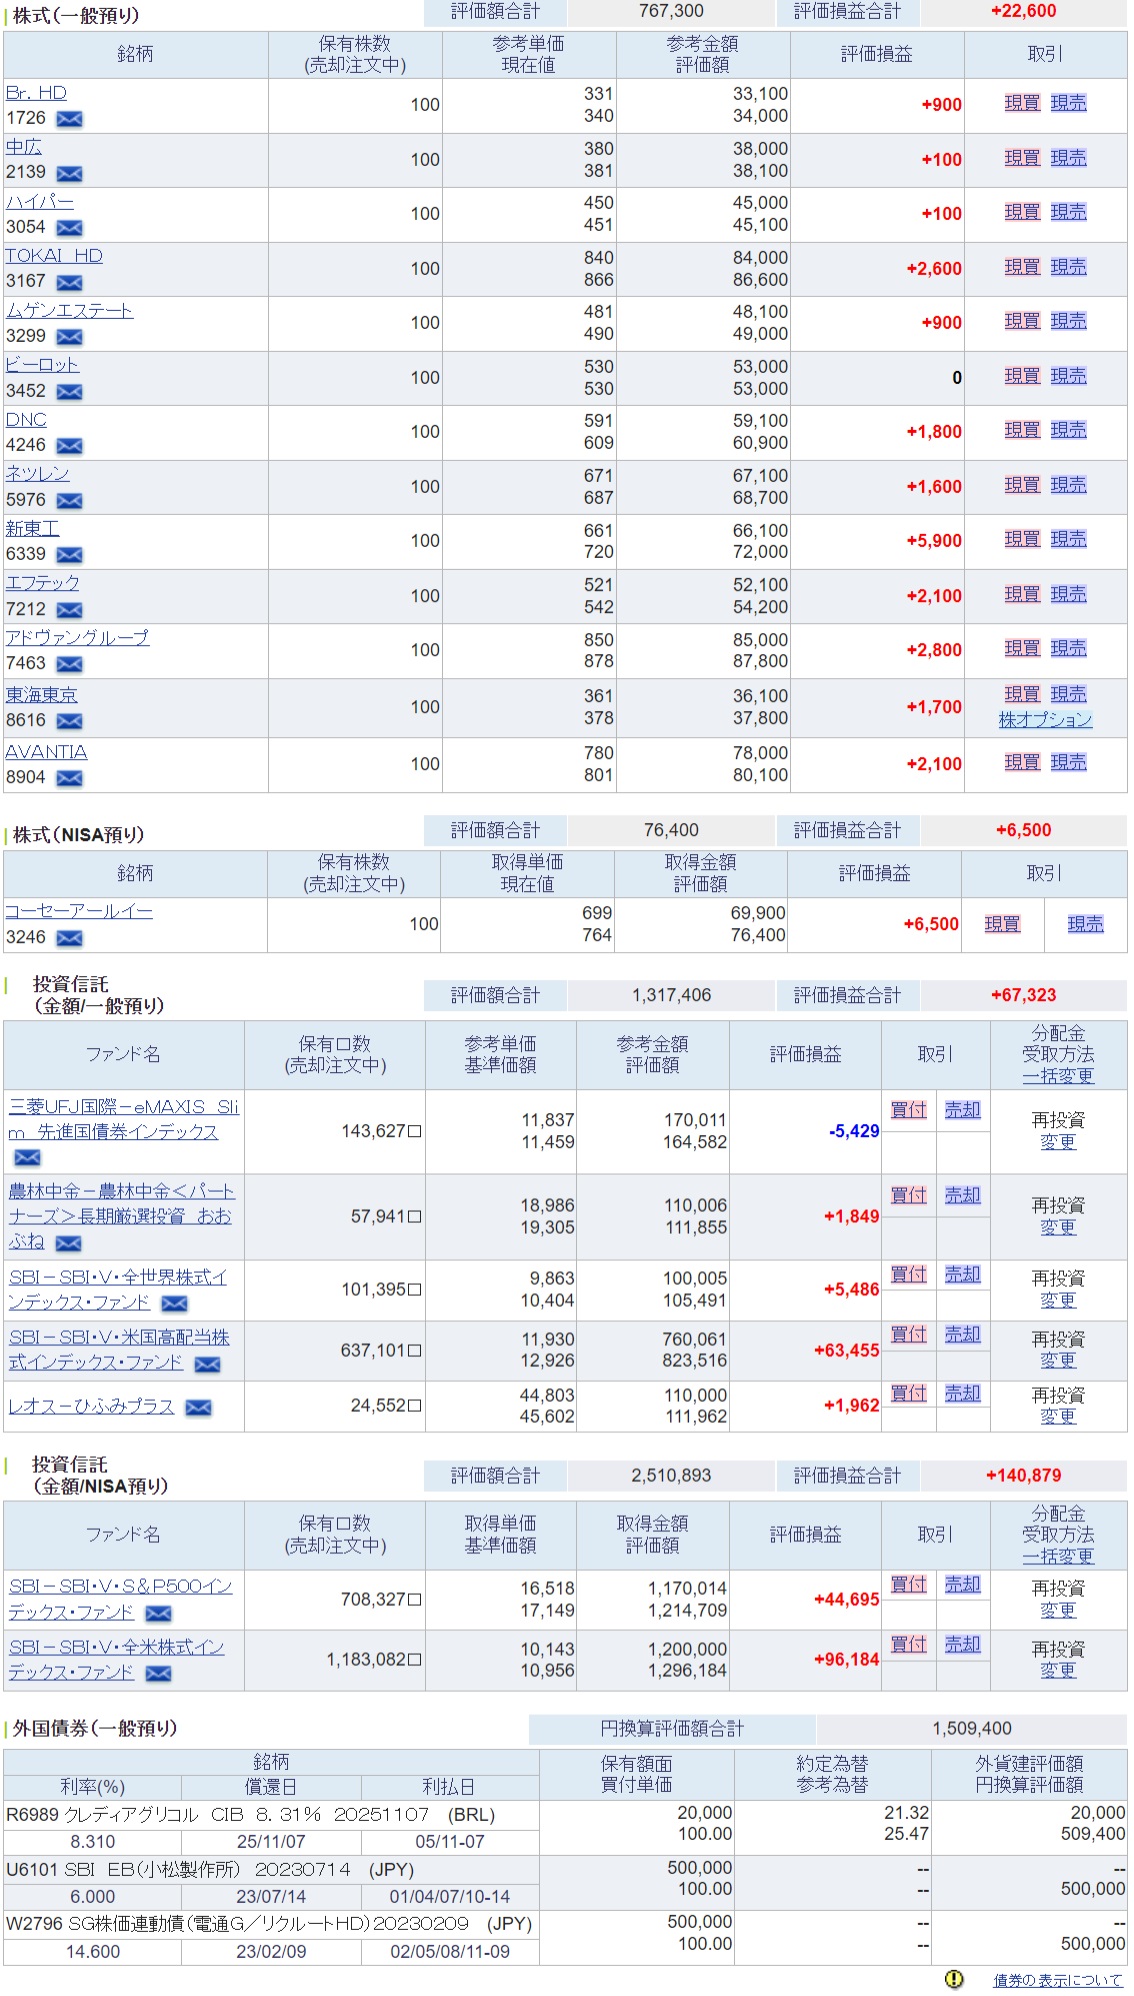
Task: Click the mail icon next to 3452
Action: coord(69,392)
